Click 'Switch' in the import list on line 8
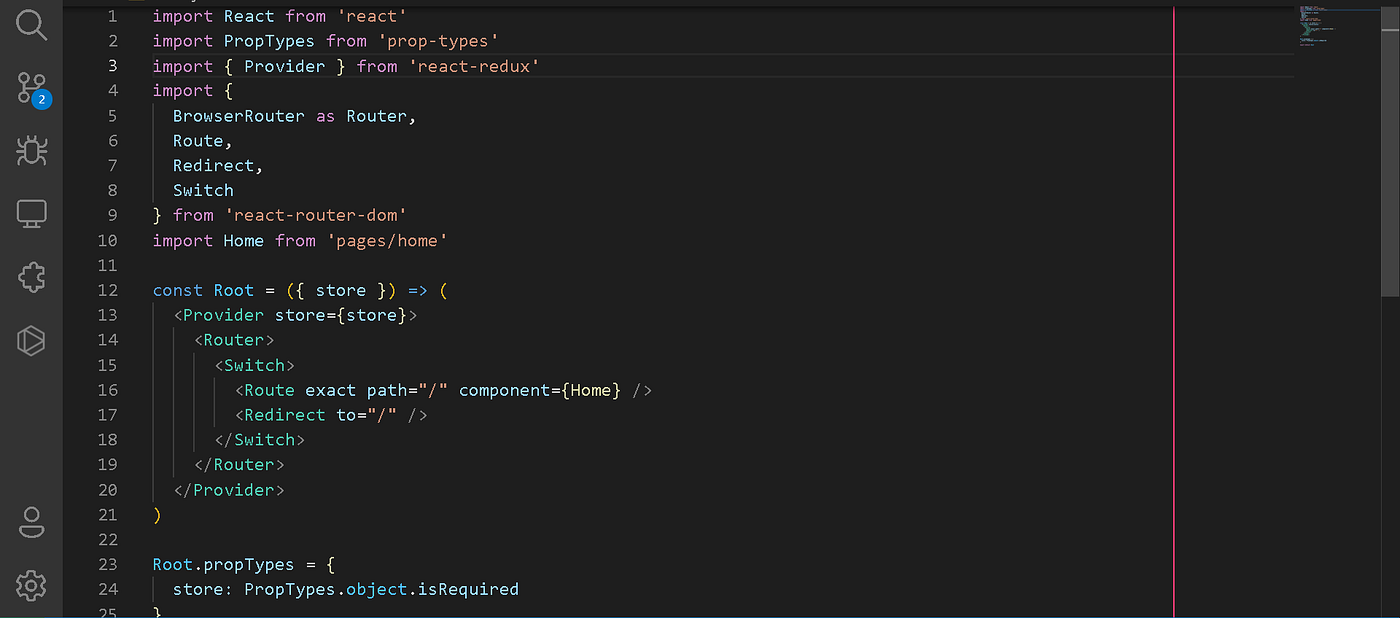Image resolution: width=1400 pixels, height=618 pixels. pyautogui.click(x=204, y=190)
